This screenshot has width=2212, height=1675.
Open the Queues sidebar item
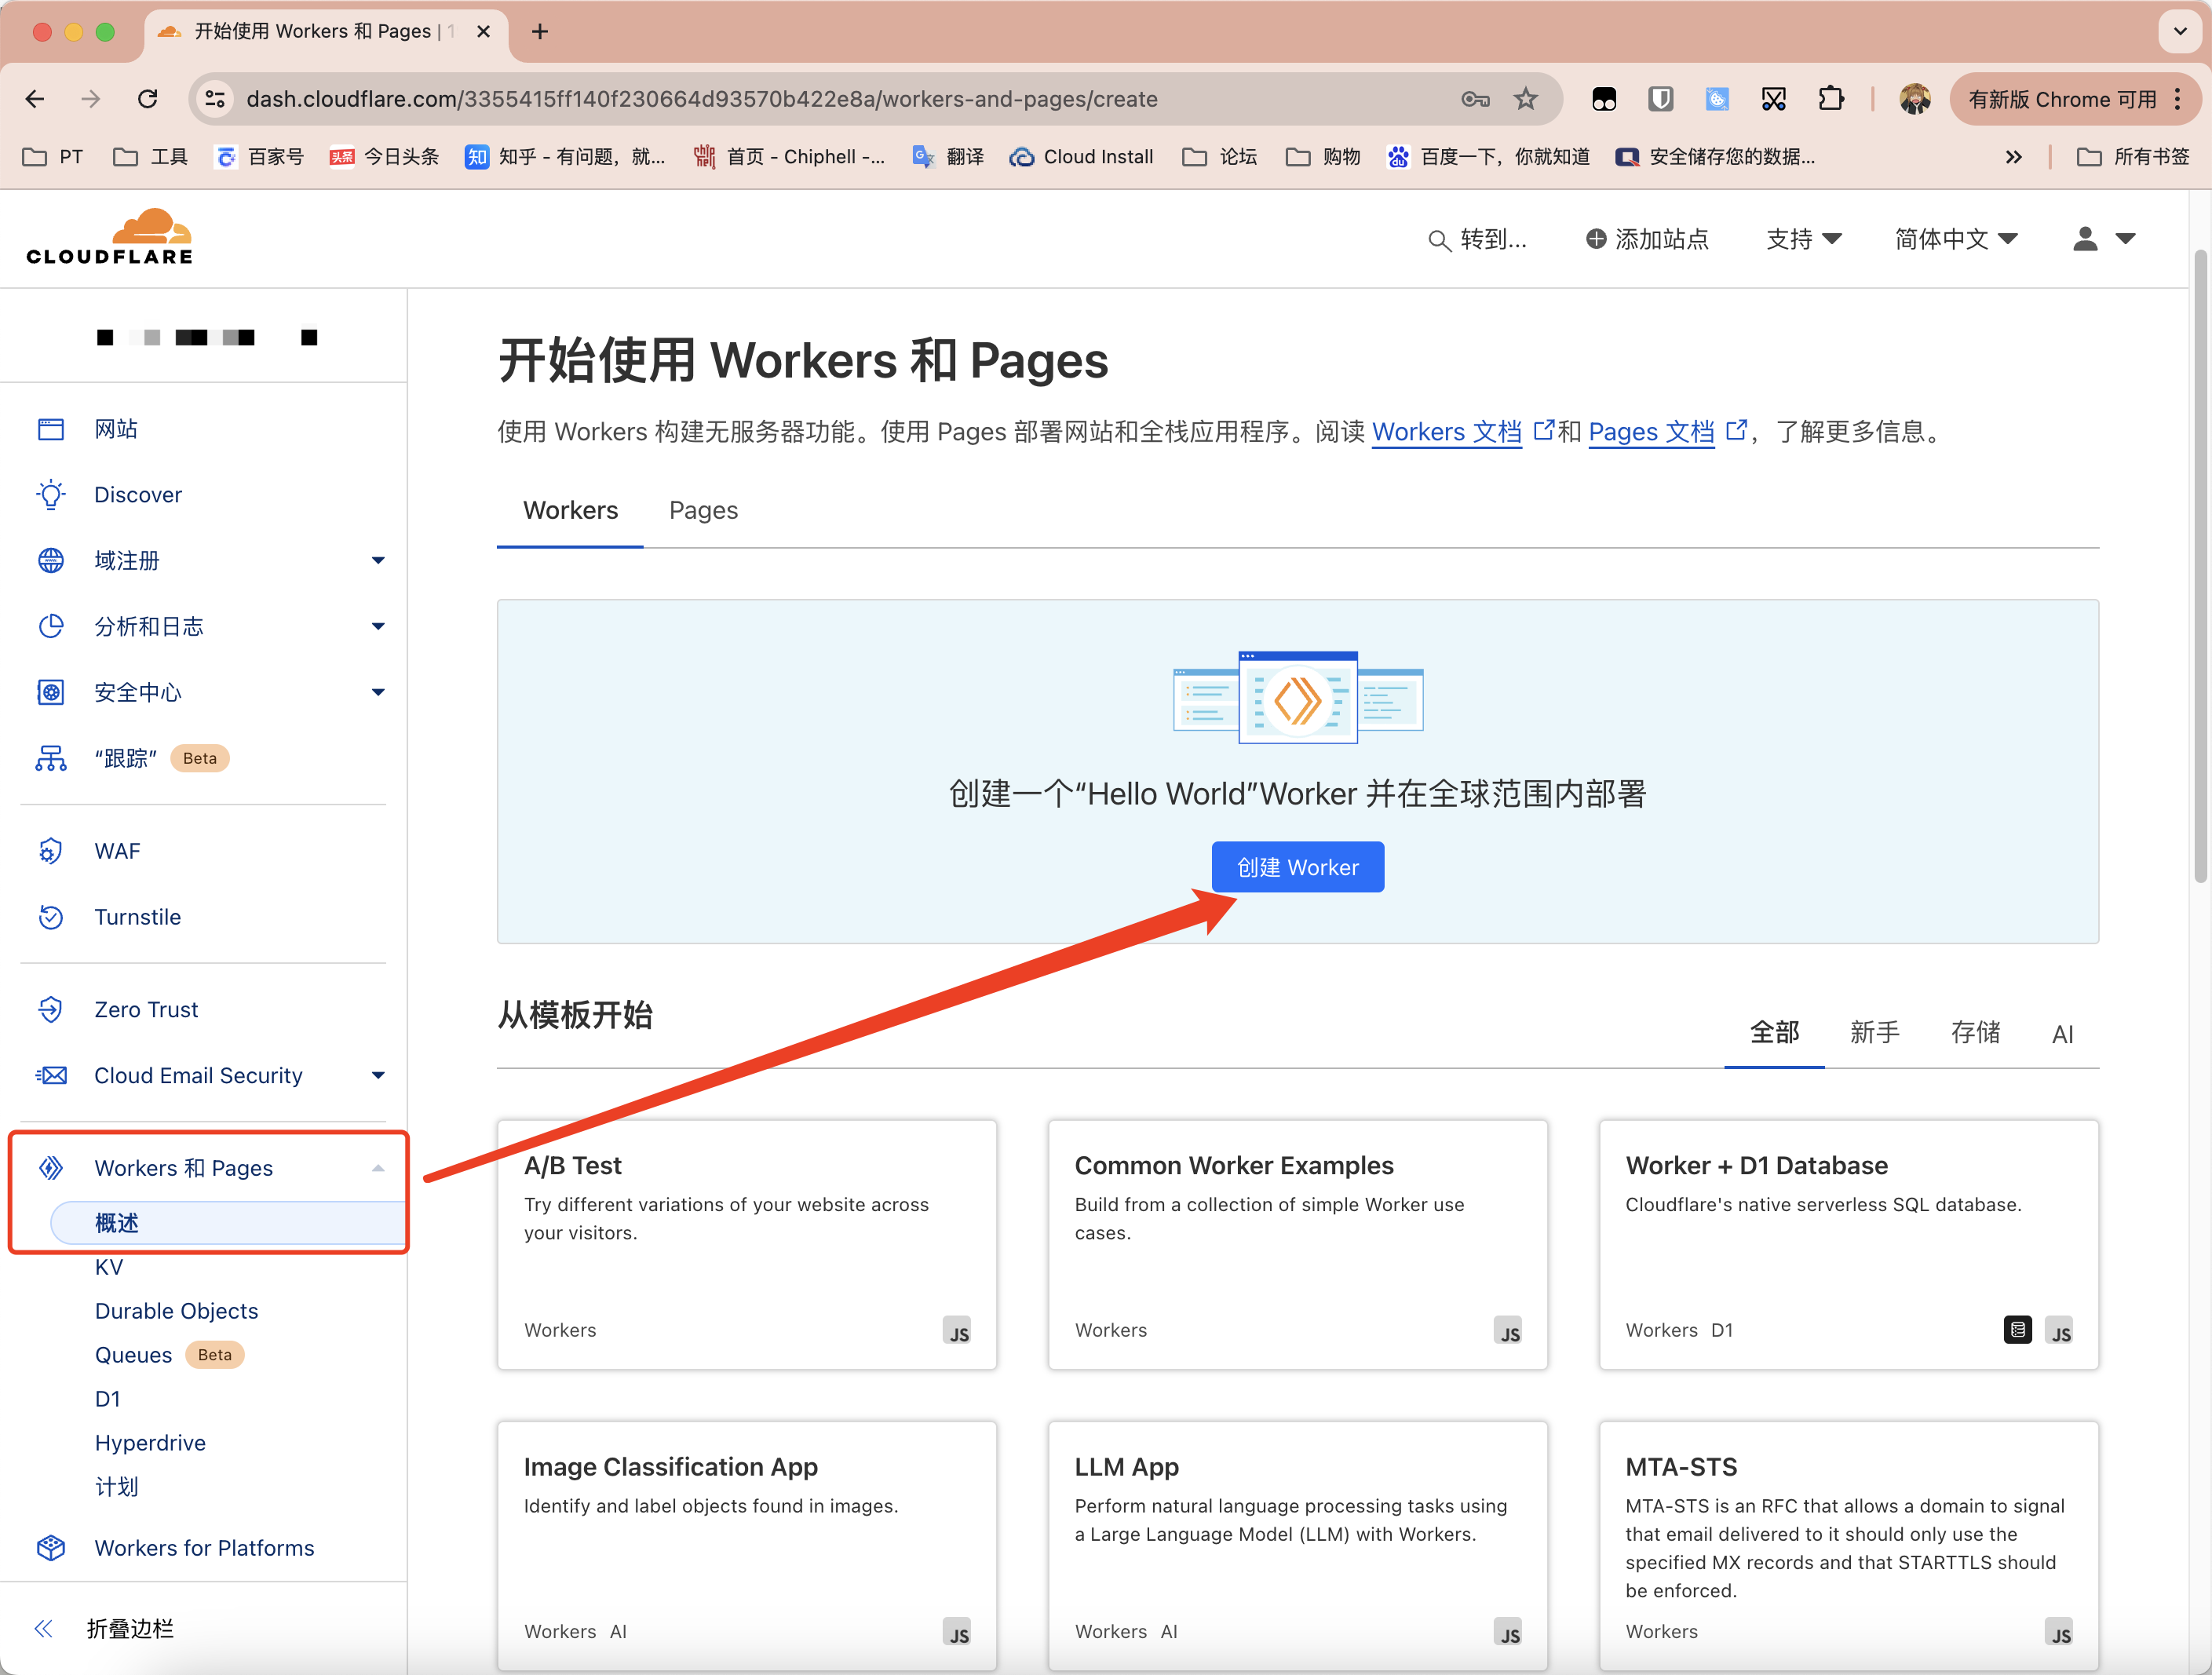(133, 1355)
